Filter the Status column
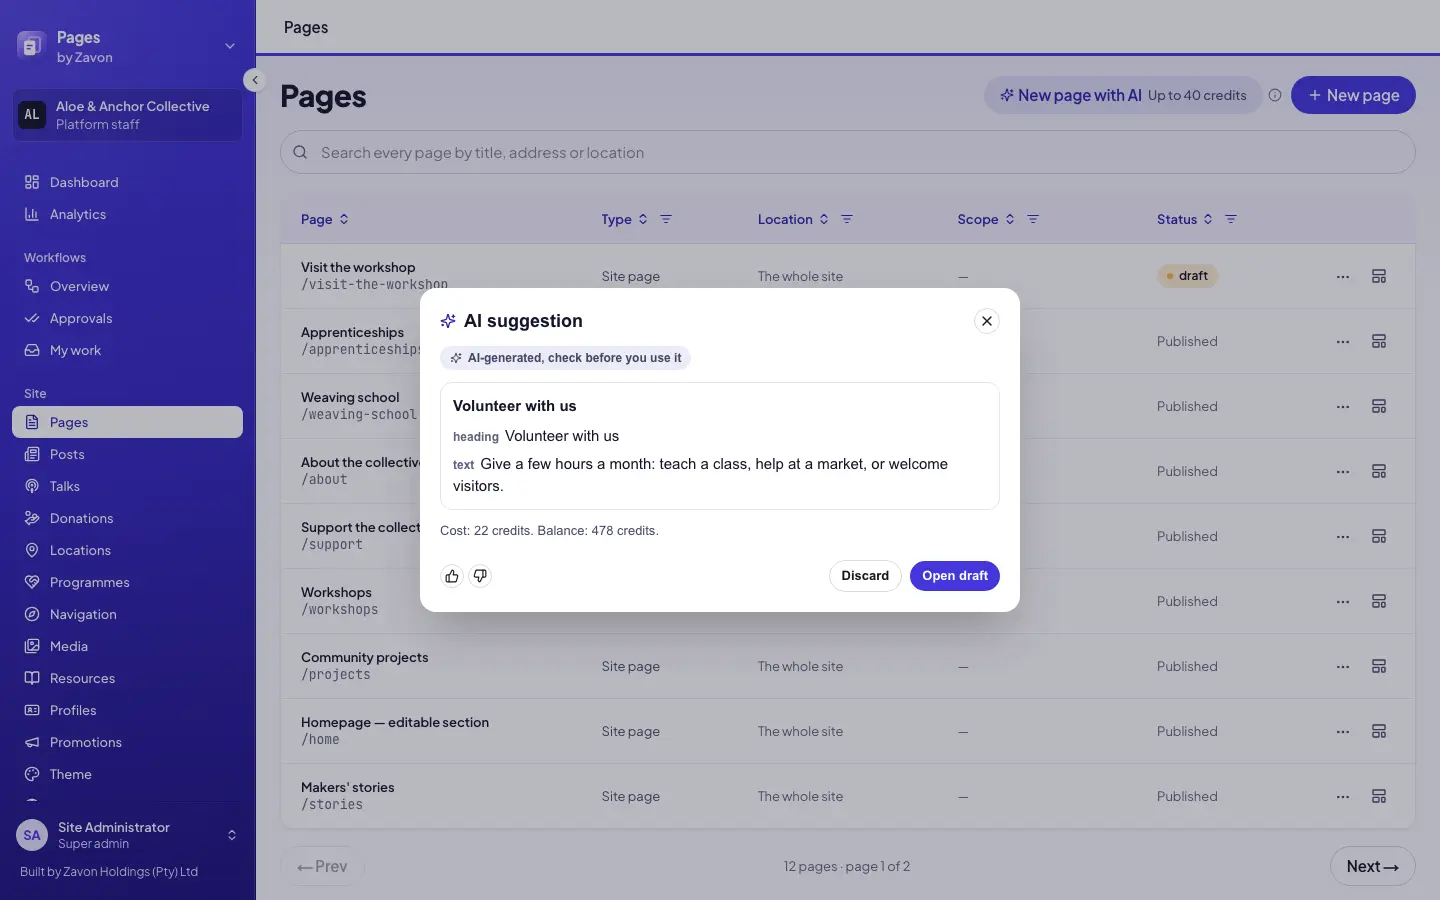The image size is (1440, 900). tap(1231, 219)
